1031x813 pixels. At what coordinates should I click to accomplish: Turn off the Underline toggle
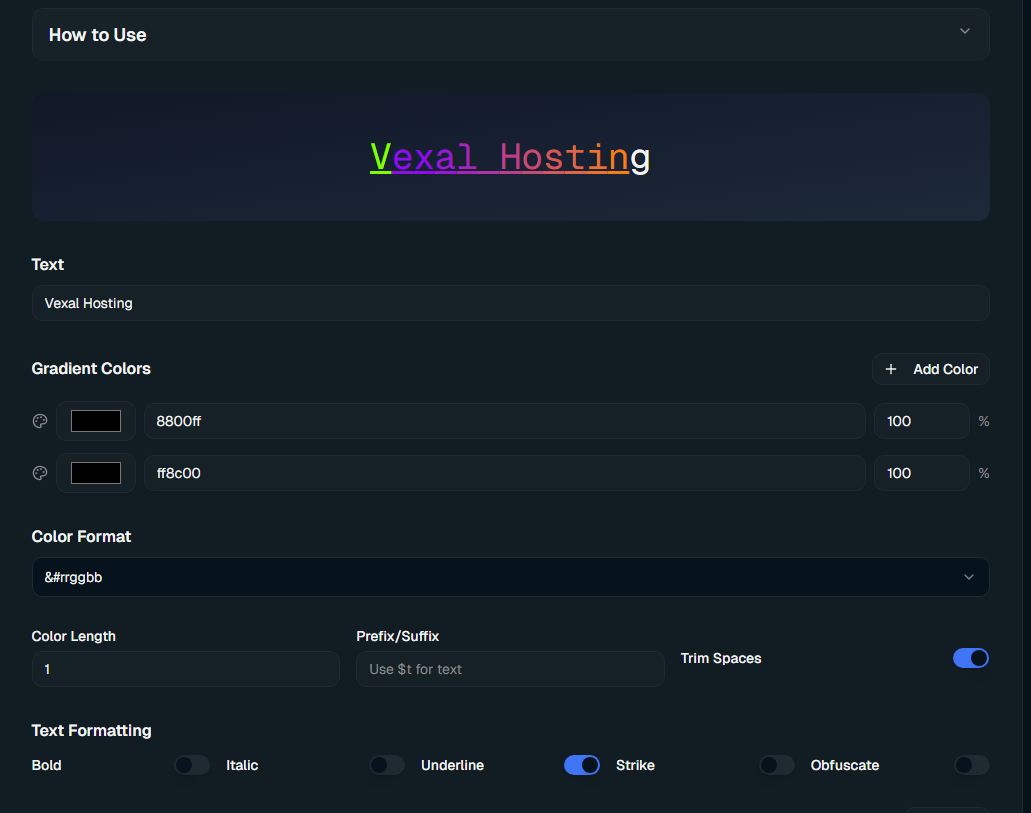click(582, 765)
